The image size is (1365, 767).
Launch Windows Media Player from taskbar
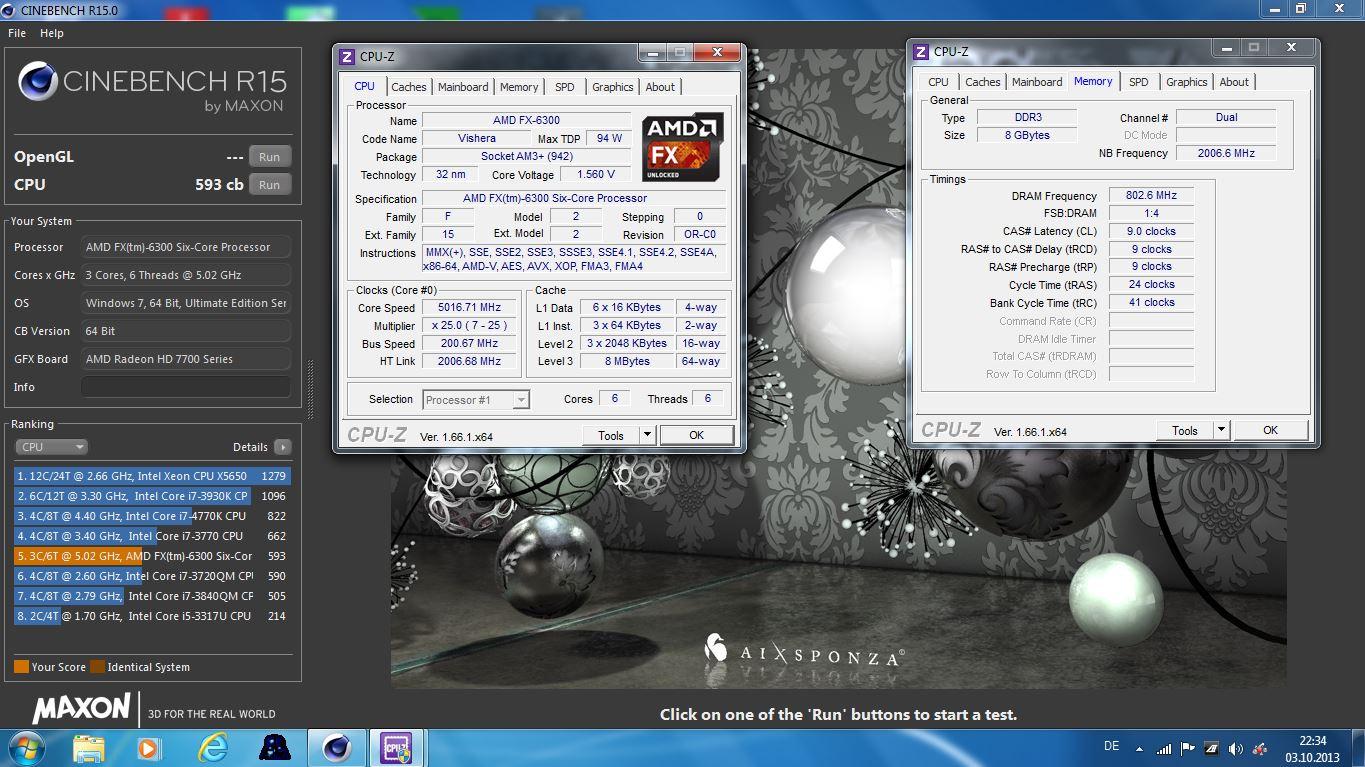click(149, 748)
